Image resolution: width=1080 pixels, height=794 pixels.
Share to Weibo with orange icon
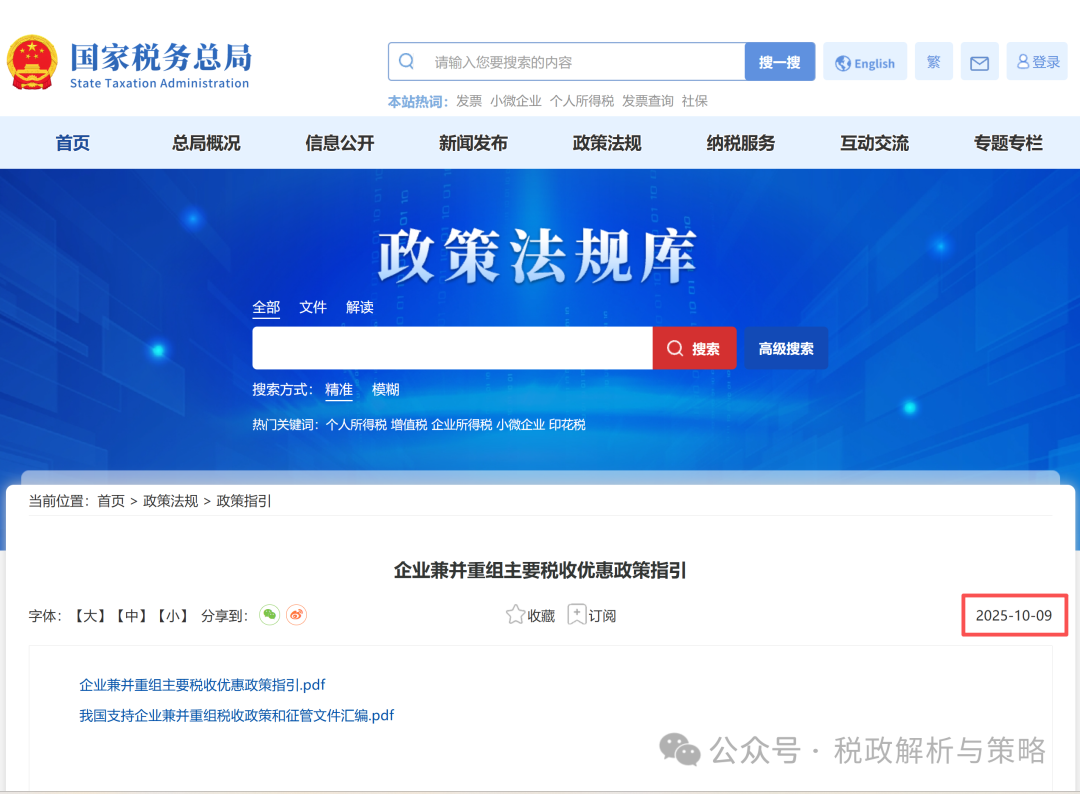coord(296,615)
